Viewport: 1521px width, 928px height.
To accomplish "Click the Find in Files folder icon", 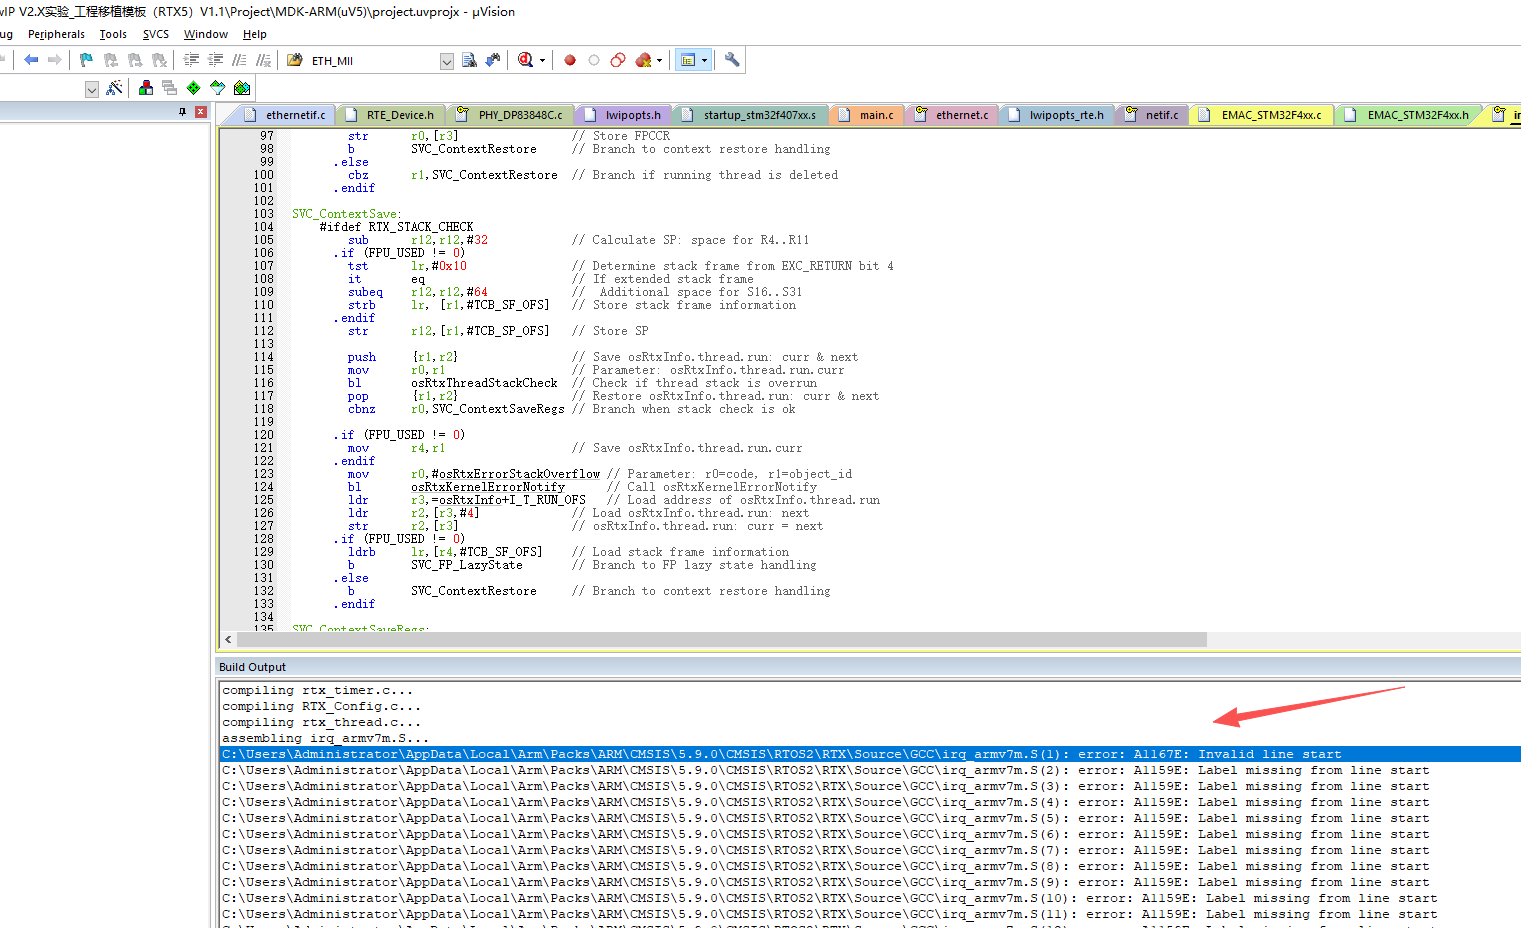I will (295, 60).
